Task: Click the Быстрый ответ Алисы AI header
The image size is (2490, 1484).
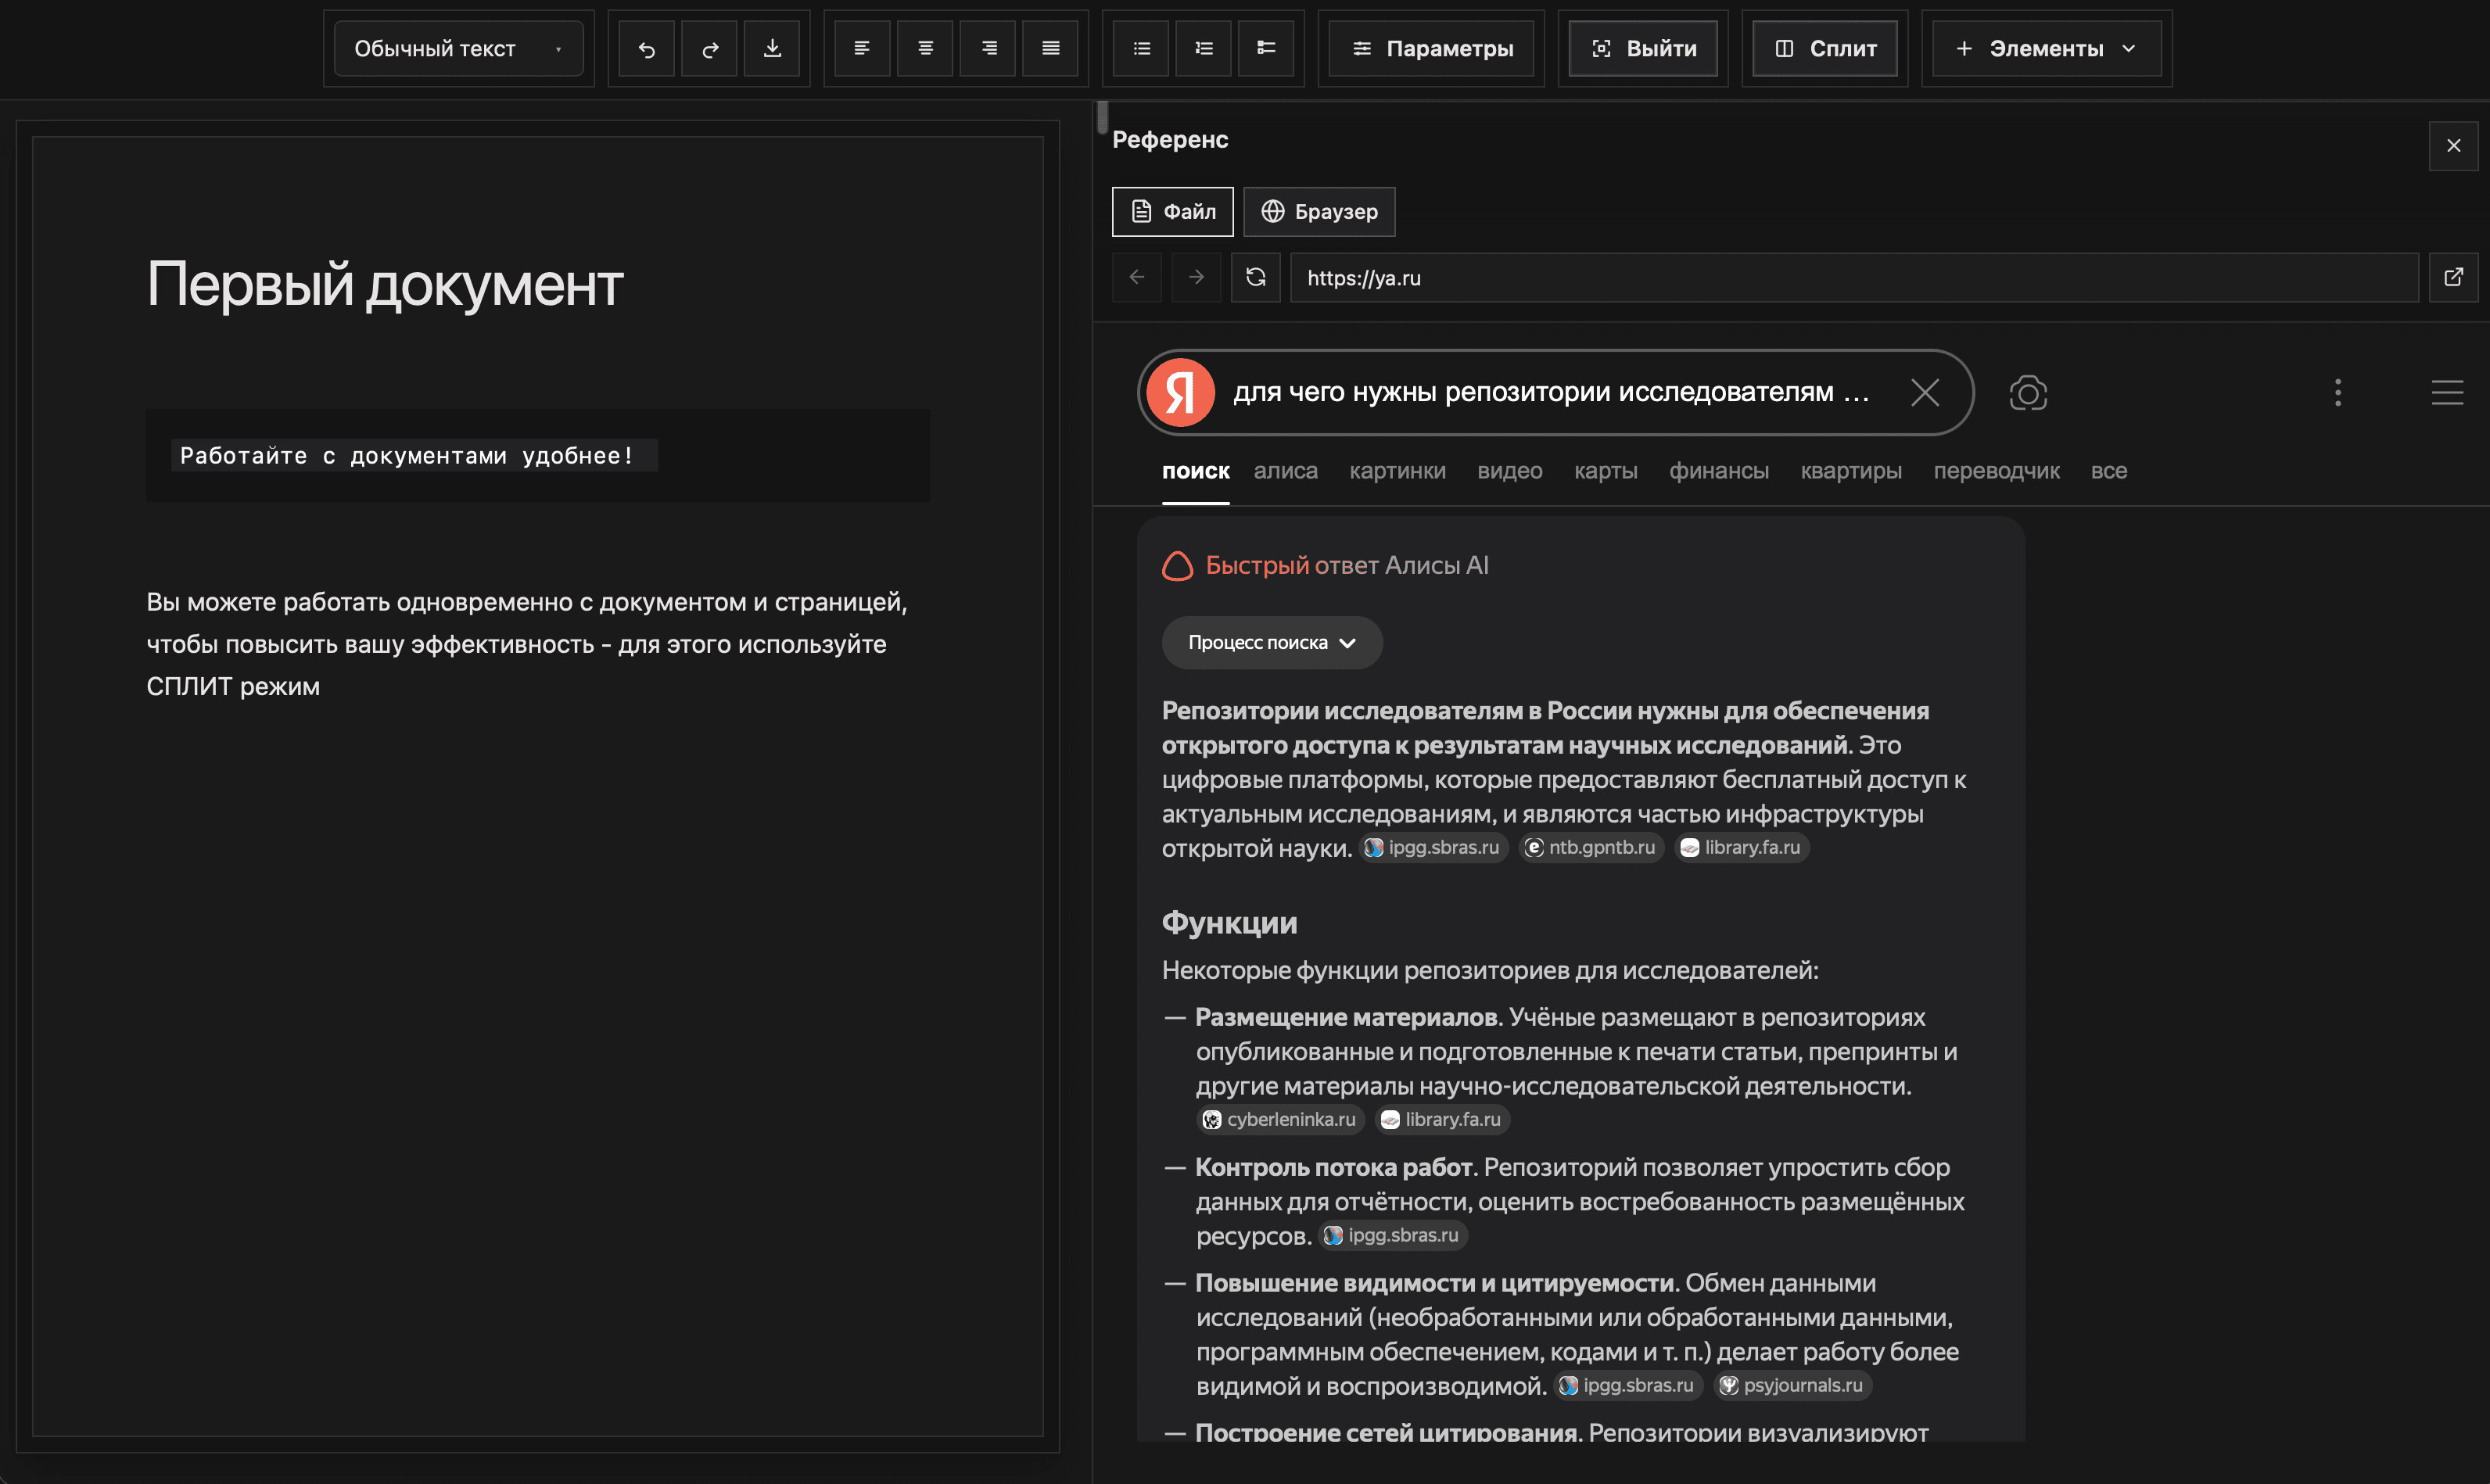Action: point(1326,565)
